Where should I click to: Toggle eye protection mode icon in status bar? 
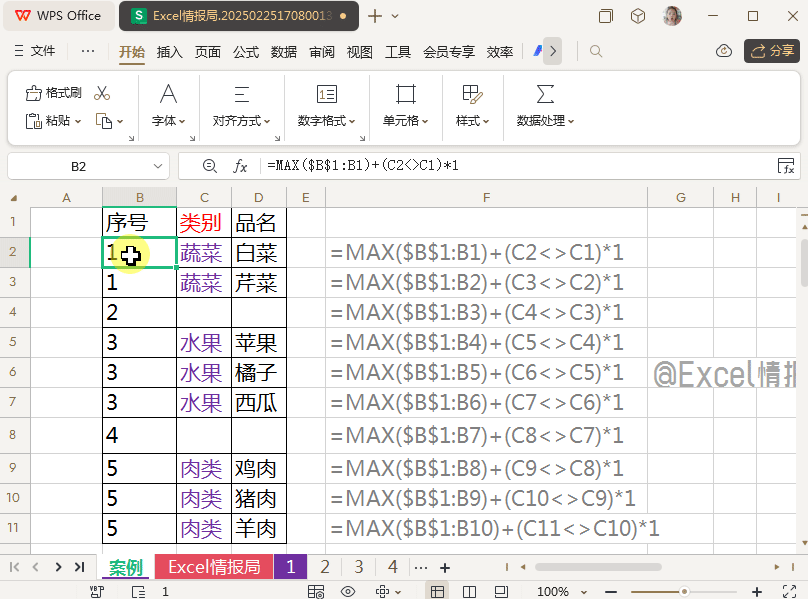[348, 591]
